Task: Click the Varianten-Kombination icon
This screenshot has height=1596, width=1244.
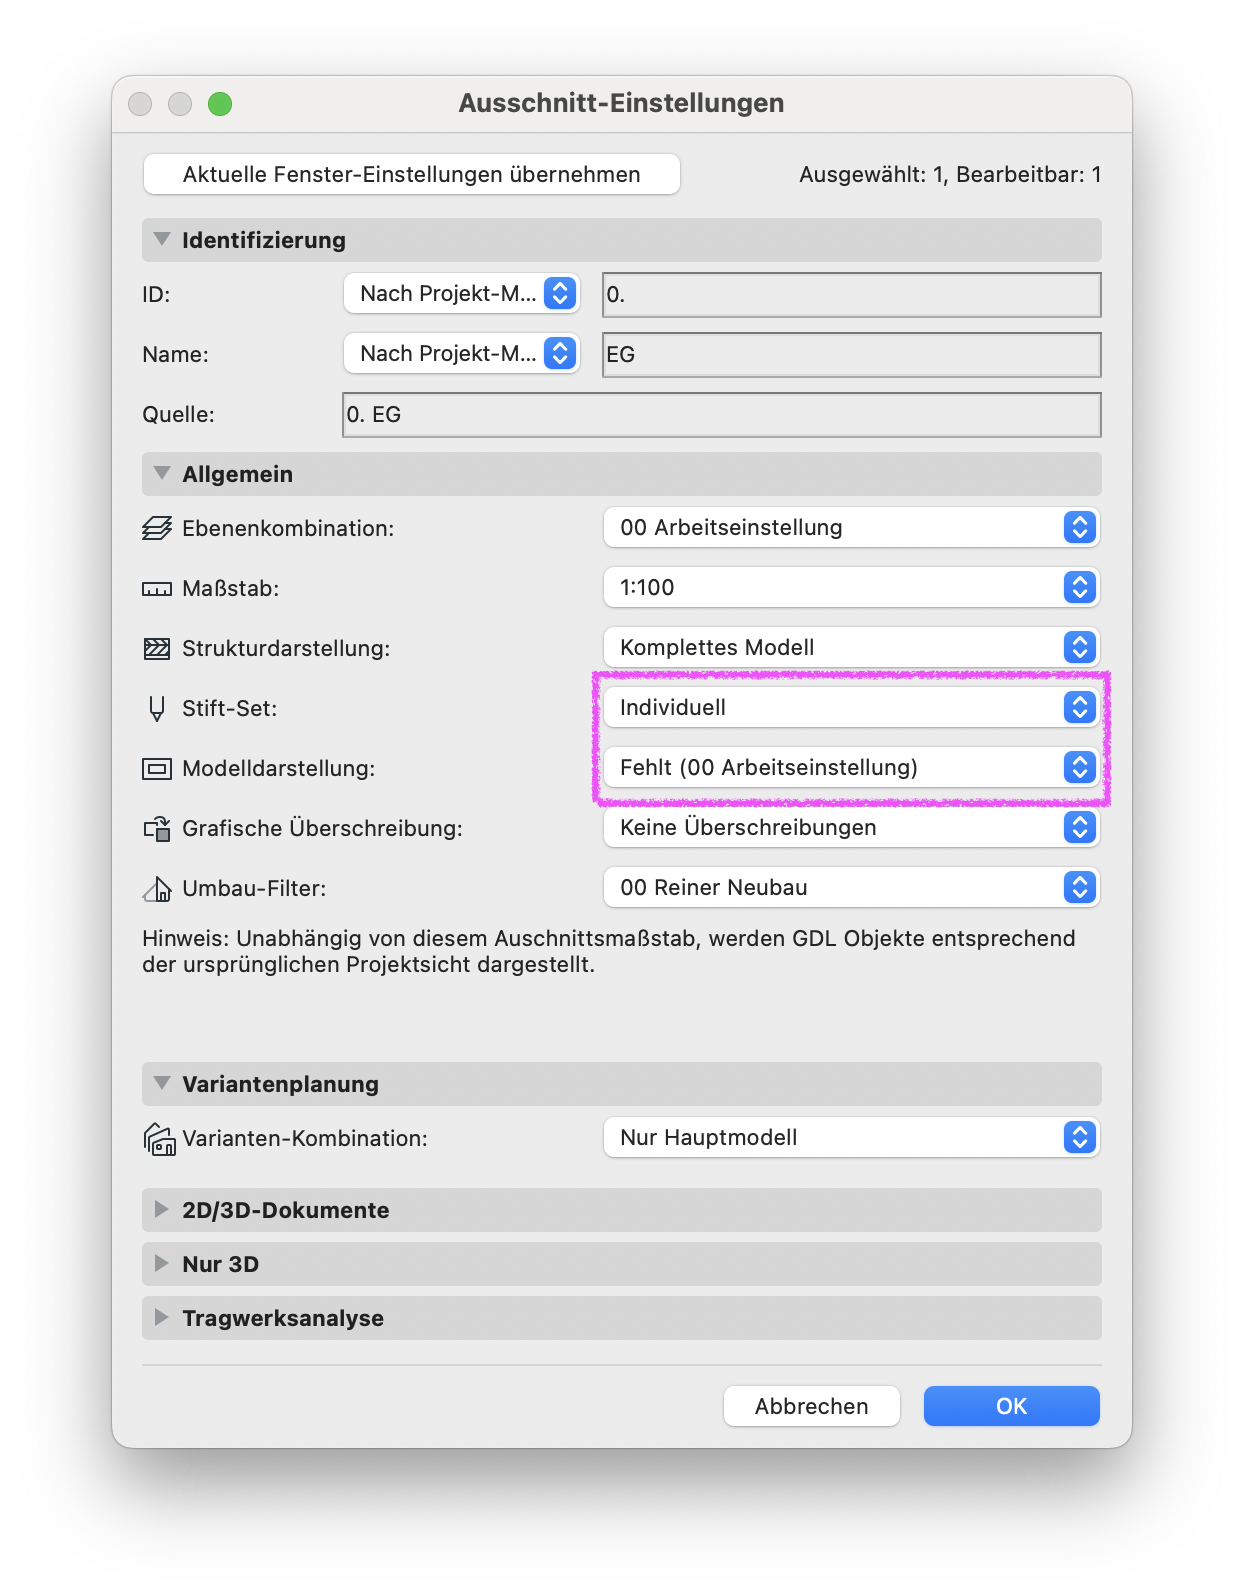Action: [160, 1138]
